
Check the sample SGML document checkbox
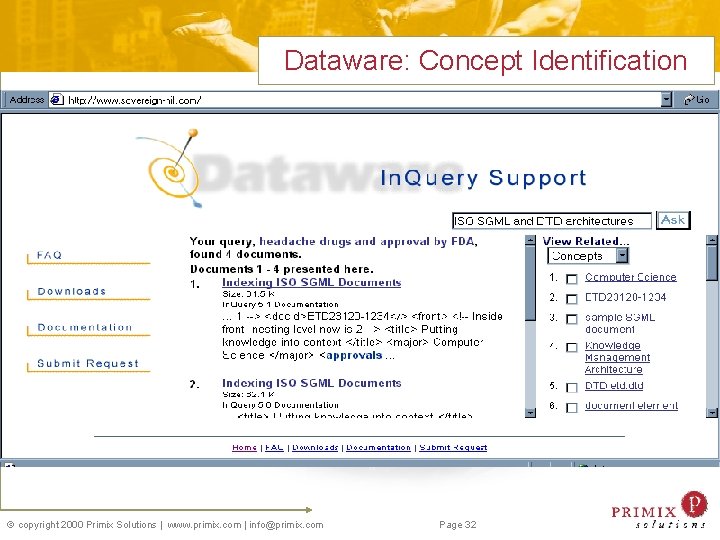pos(572,319)
